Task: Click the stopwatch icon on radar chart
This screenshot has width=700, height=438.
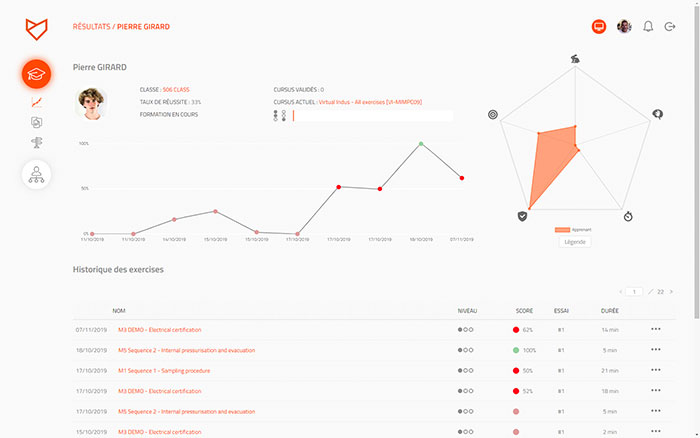Action: point(627,215)
